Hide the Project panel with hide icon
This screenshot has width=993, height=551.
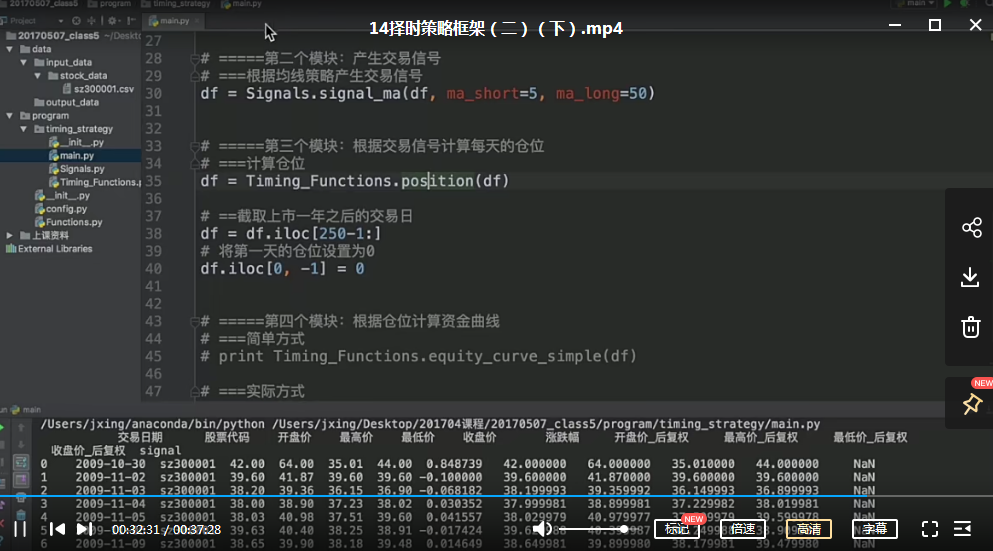pyautogui.click(x=130, y=21)
